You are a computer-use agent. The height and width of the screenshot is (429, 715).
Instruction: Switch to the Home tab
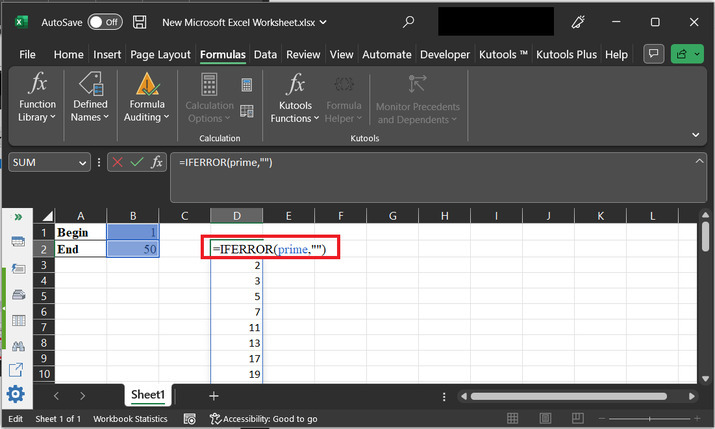pos(68,55)
